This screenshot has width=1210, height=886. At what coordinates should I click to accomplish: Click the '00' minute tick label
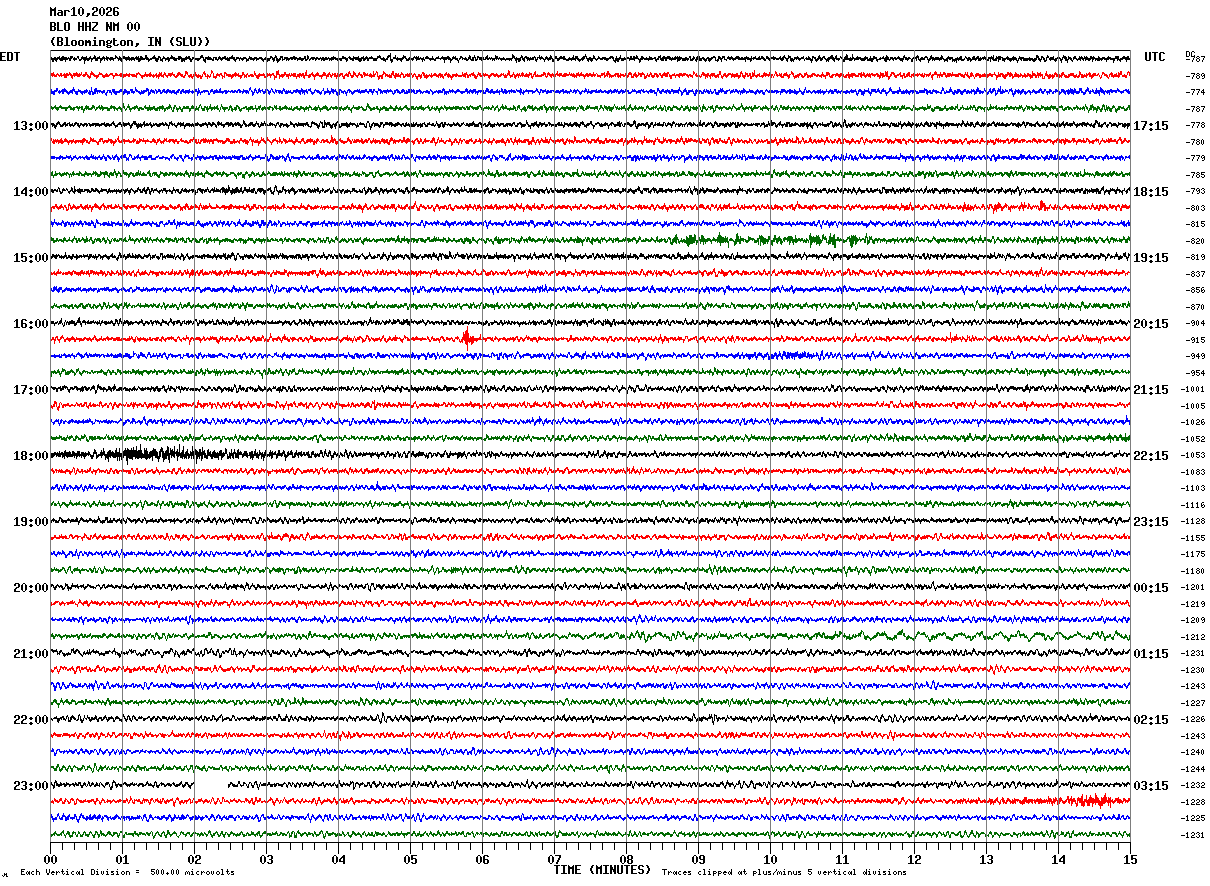(50, 859)
